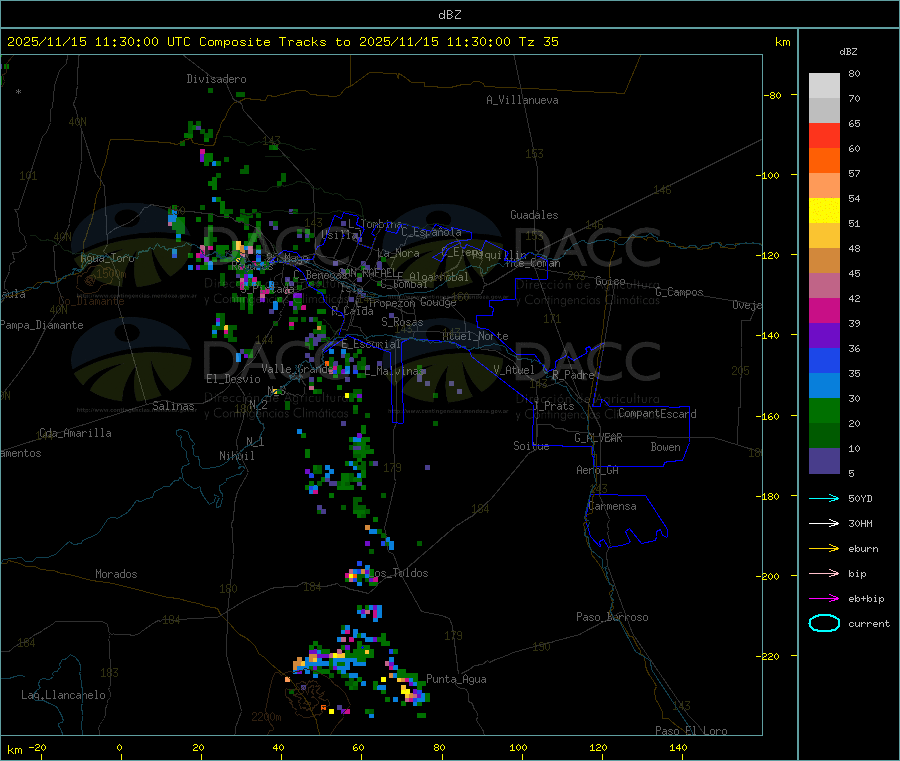Select the Soitue map label
The height and width of the screenshot is (761, 900).
pos(531,446)
